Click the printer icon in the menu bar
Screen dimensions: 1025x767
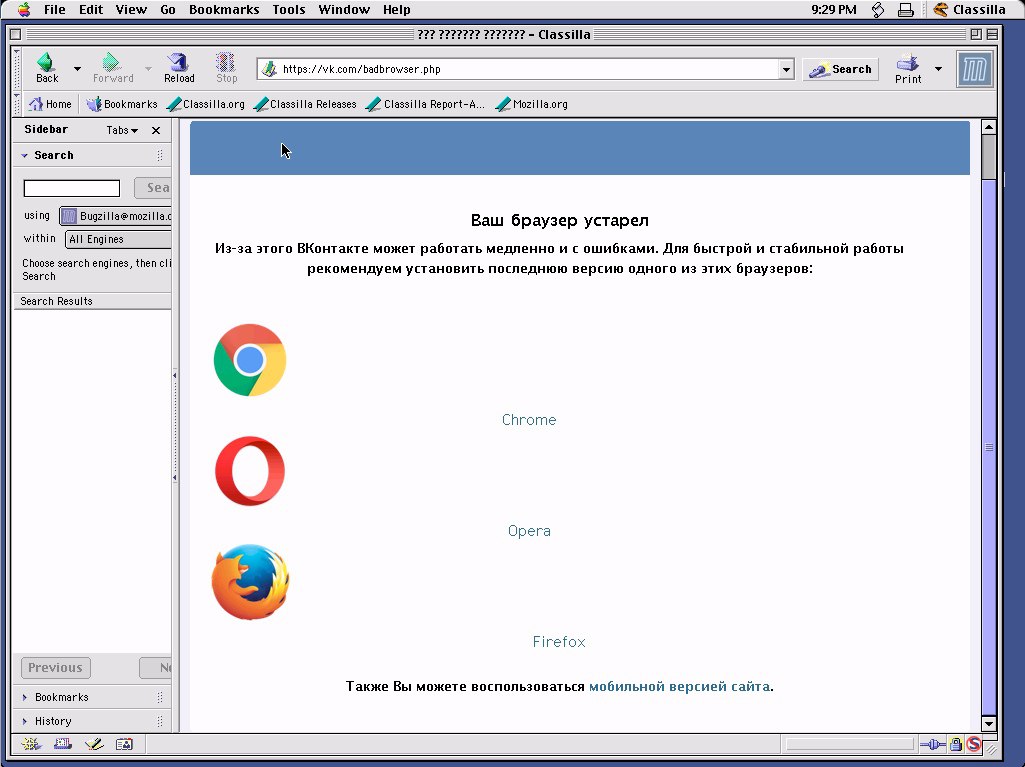tap(905, 9)
